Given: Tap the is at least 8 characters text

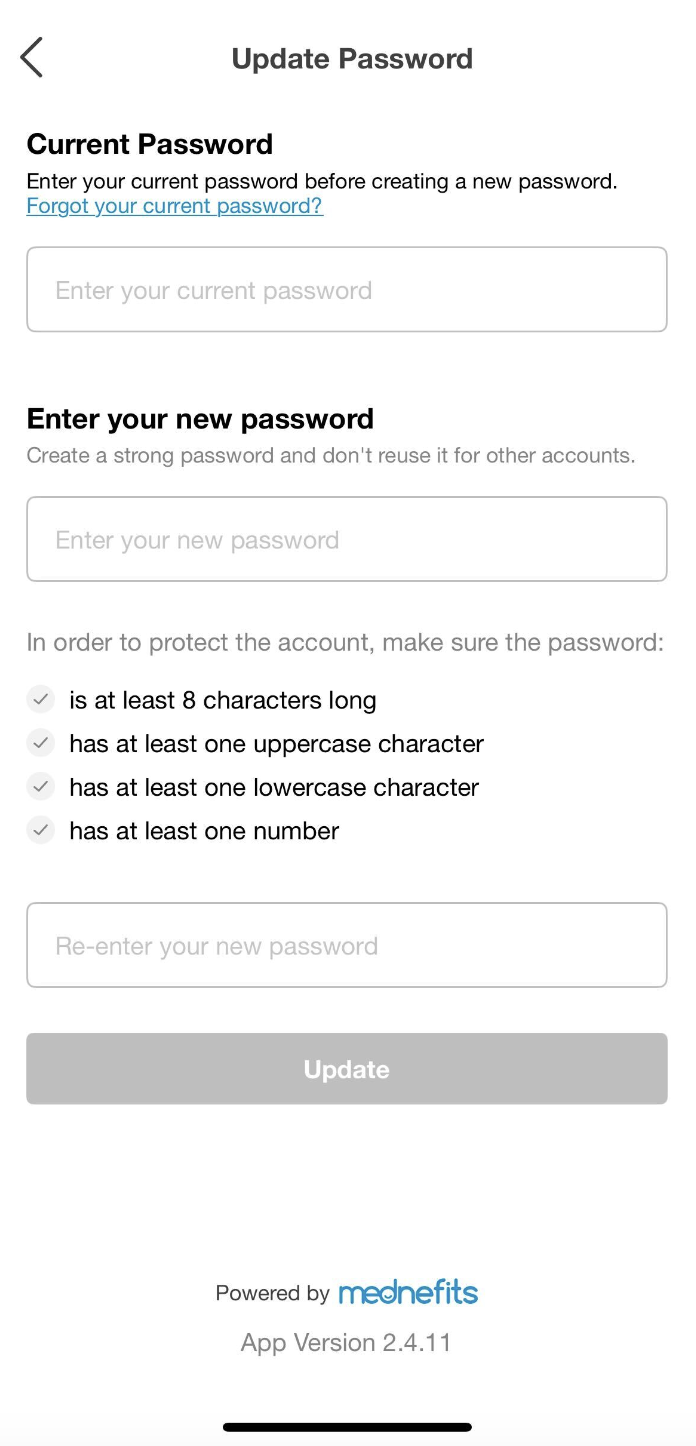Looking at the screenshot, I should click(x=222, y=700).
